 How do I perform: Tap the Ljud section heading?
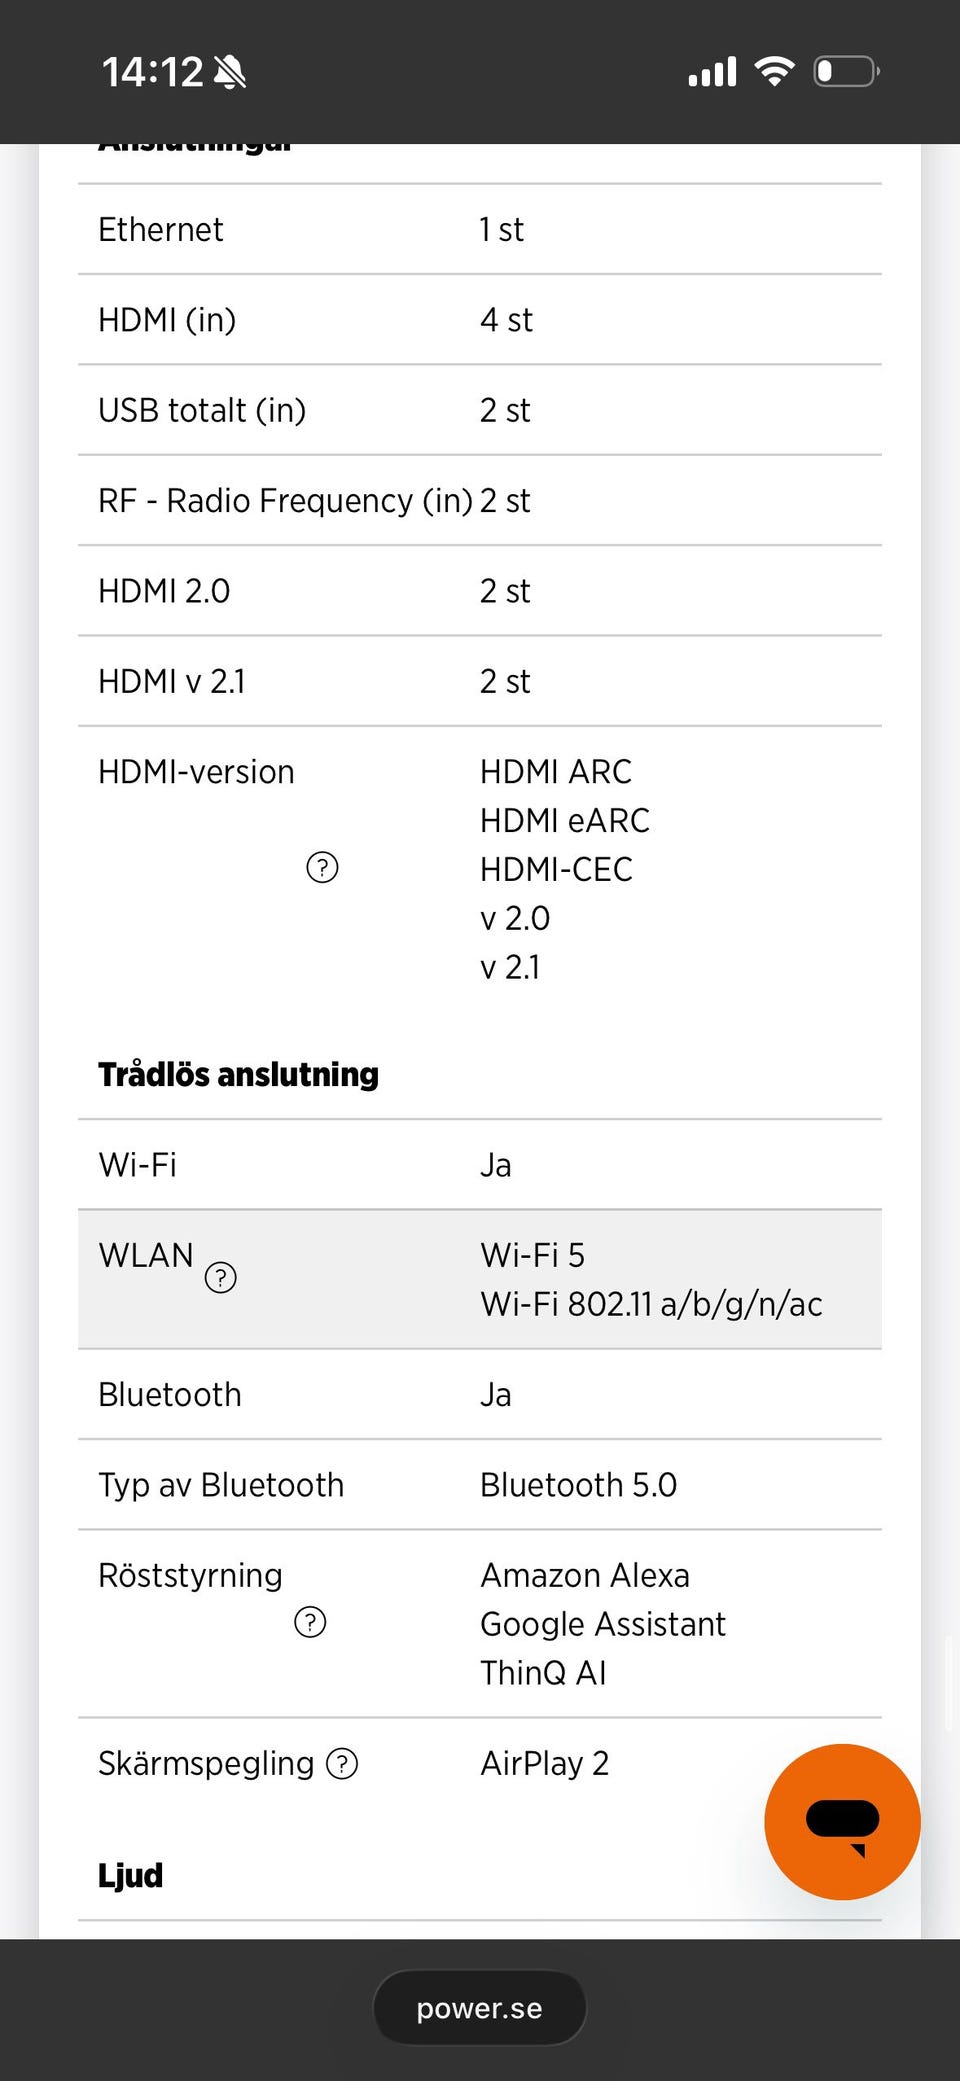click(x=130, y=1875)
